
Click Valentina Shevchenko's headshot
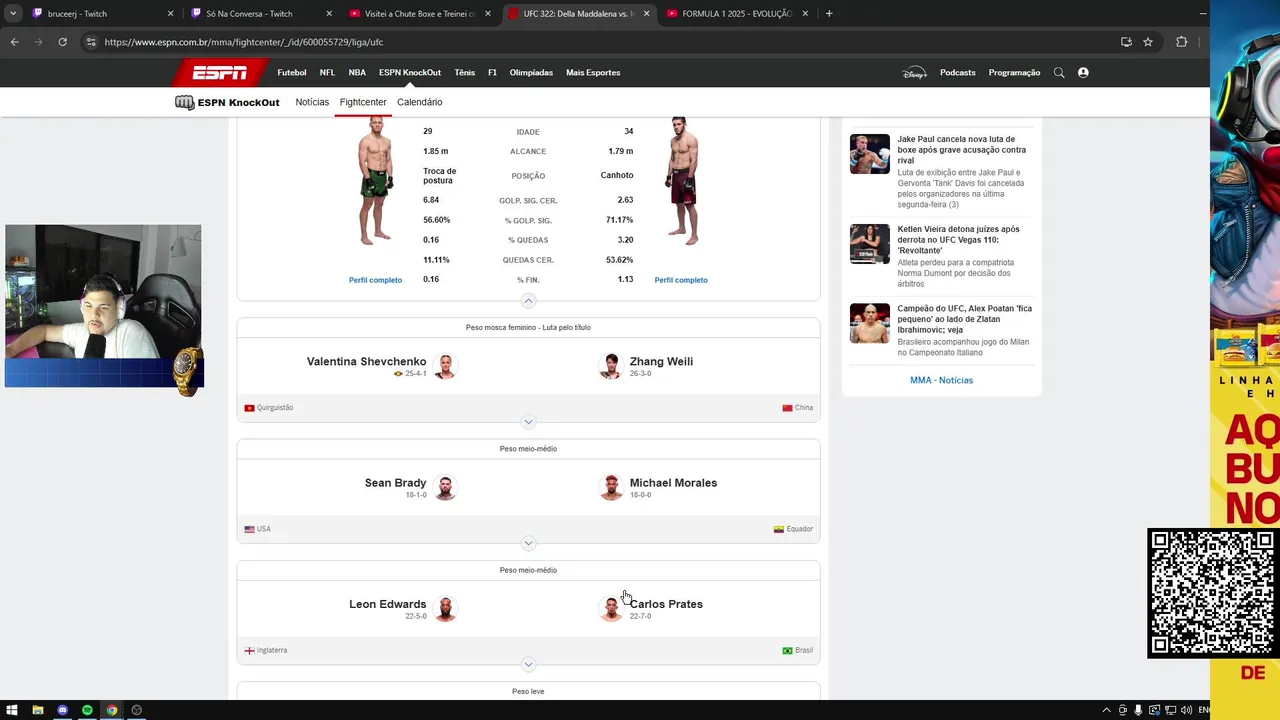[x=445, y=366]
